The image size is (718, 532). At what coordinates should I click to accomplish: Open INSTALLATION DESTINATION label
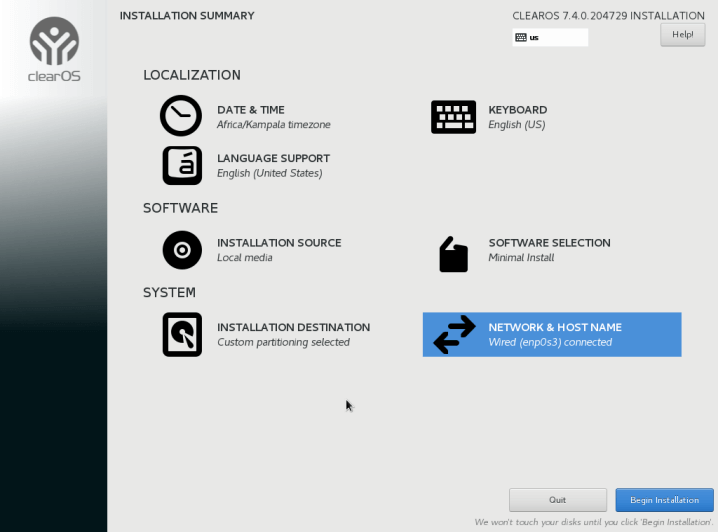click(x=294, y=327)
